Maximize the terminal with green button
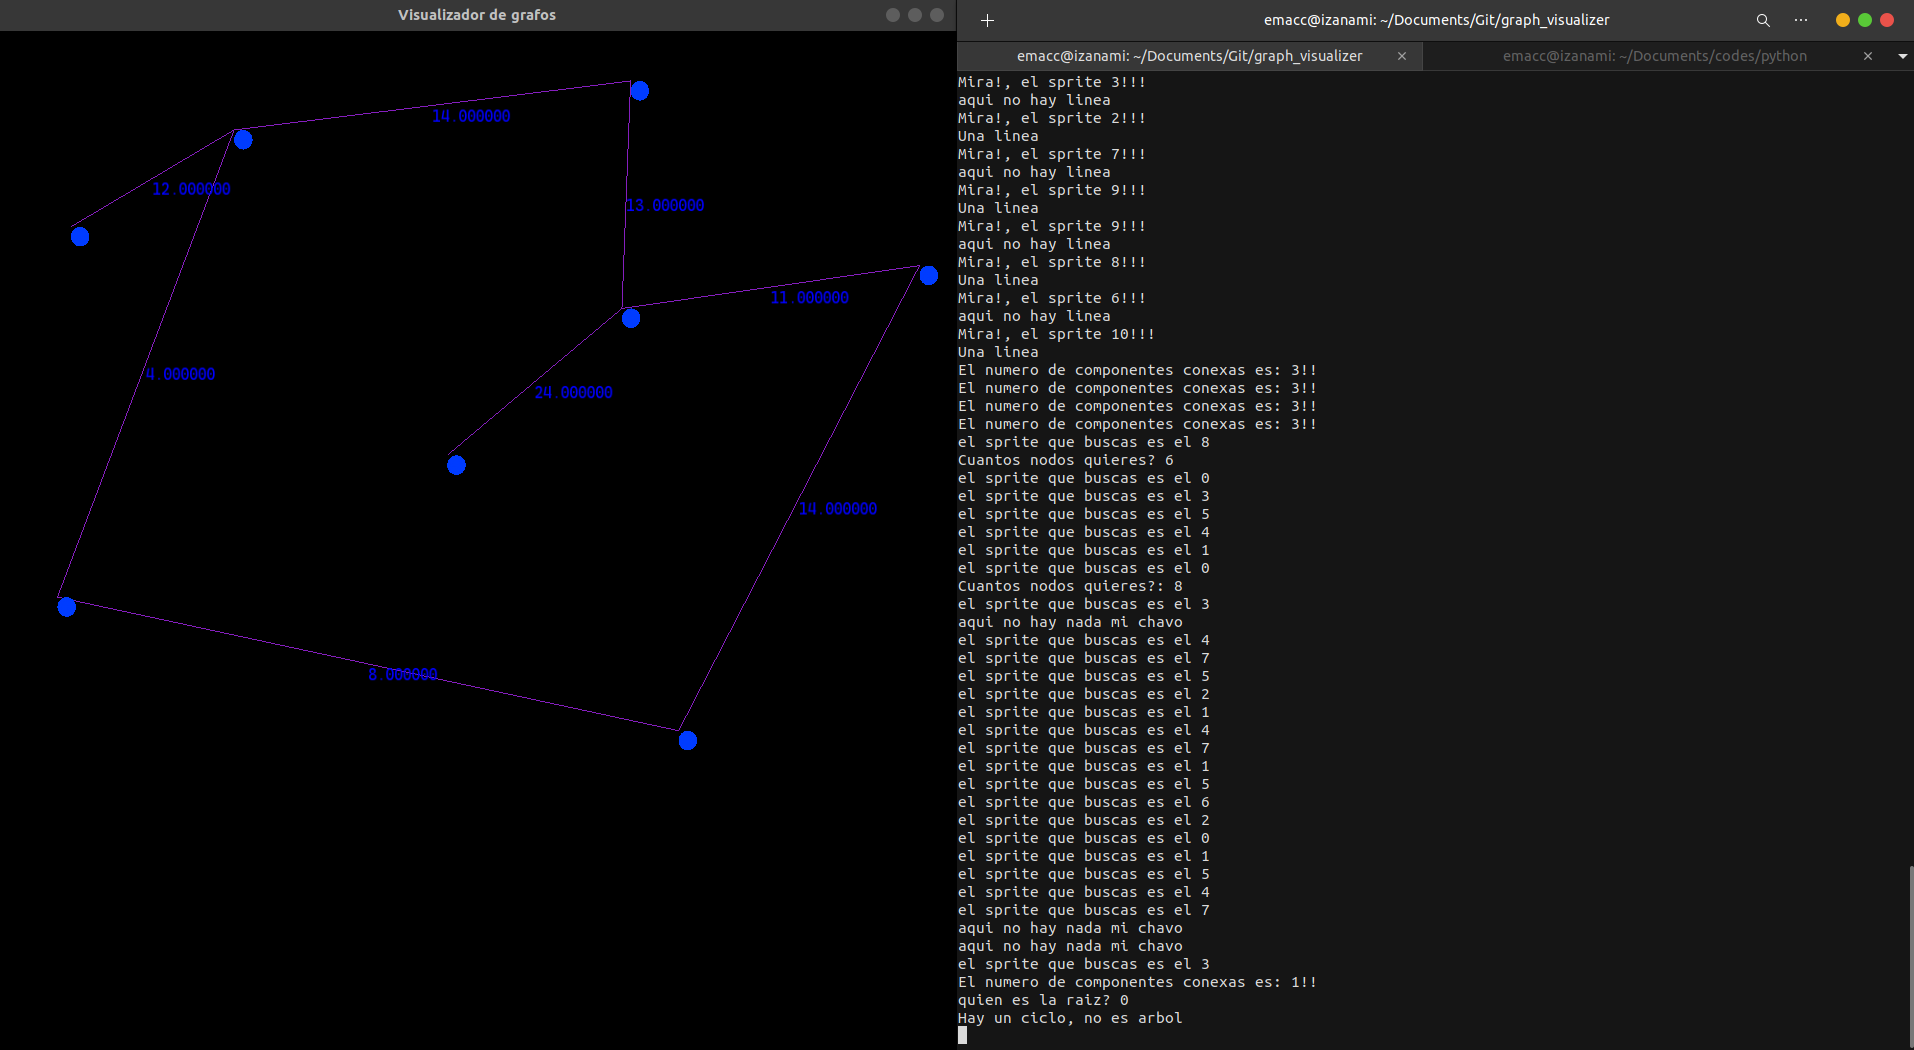 (1865, 20)
